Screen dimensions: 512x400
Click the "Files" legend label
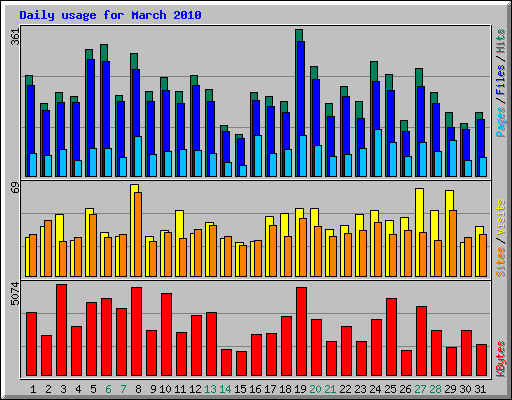tap(500, 79)
